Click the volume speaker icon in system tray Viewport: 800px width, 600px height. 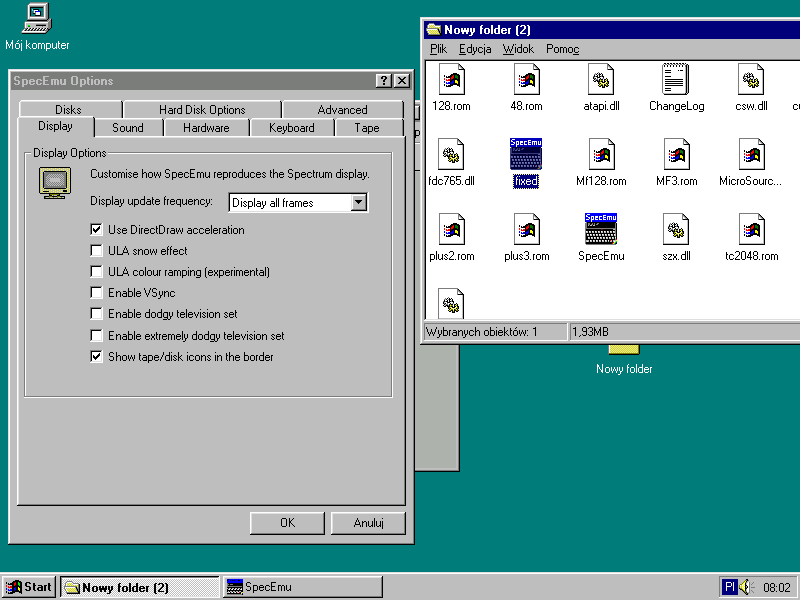(x=746, y=587)
